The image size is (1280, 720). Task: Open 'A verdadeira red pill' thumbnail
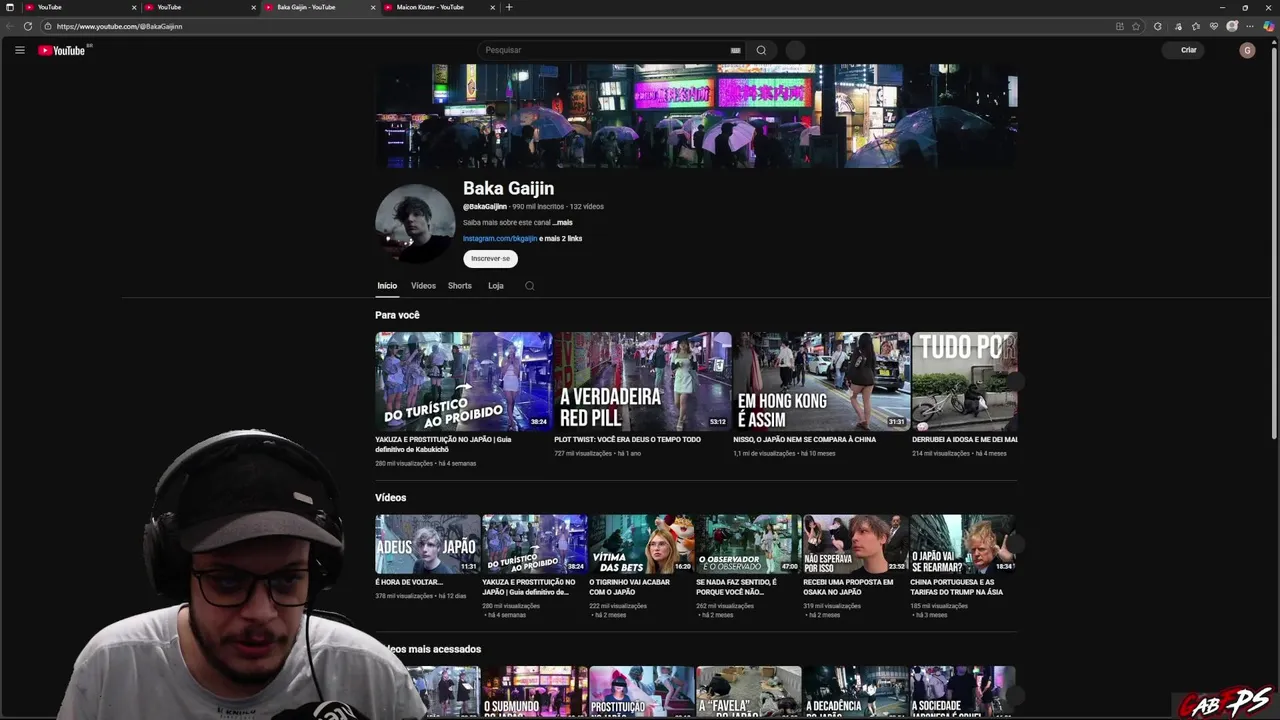click(x=643, y=381)
